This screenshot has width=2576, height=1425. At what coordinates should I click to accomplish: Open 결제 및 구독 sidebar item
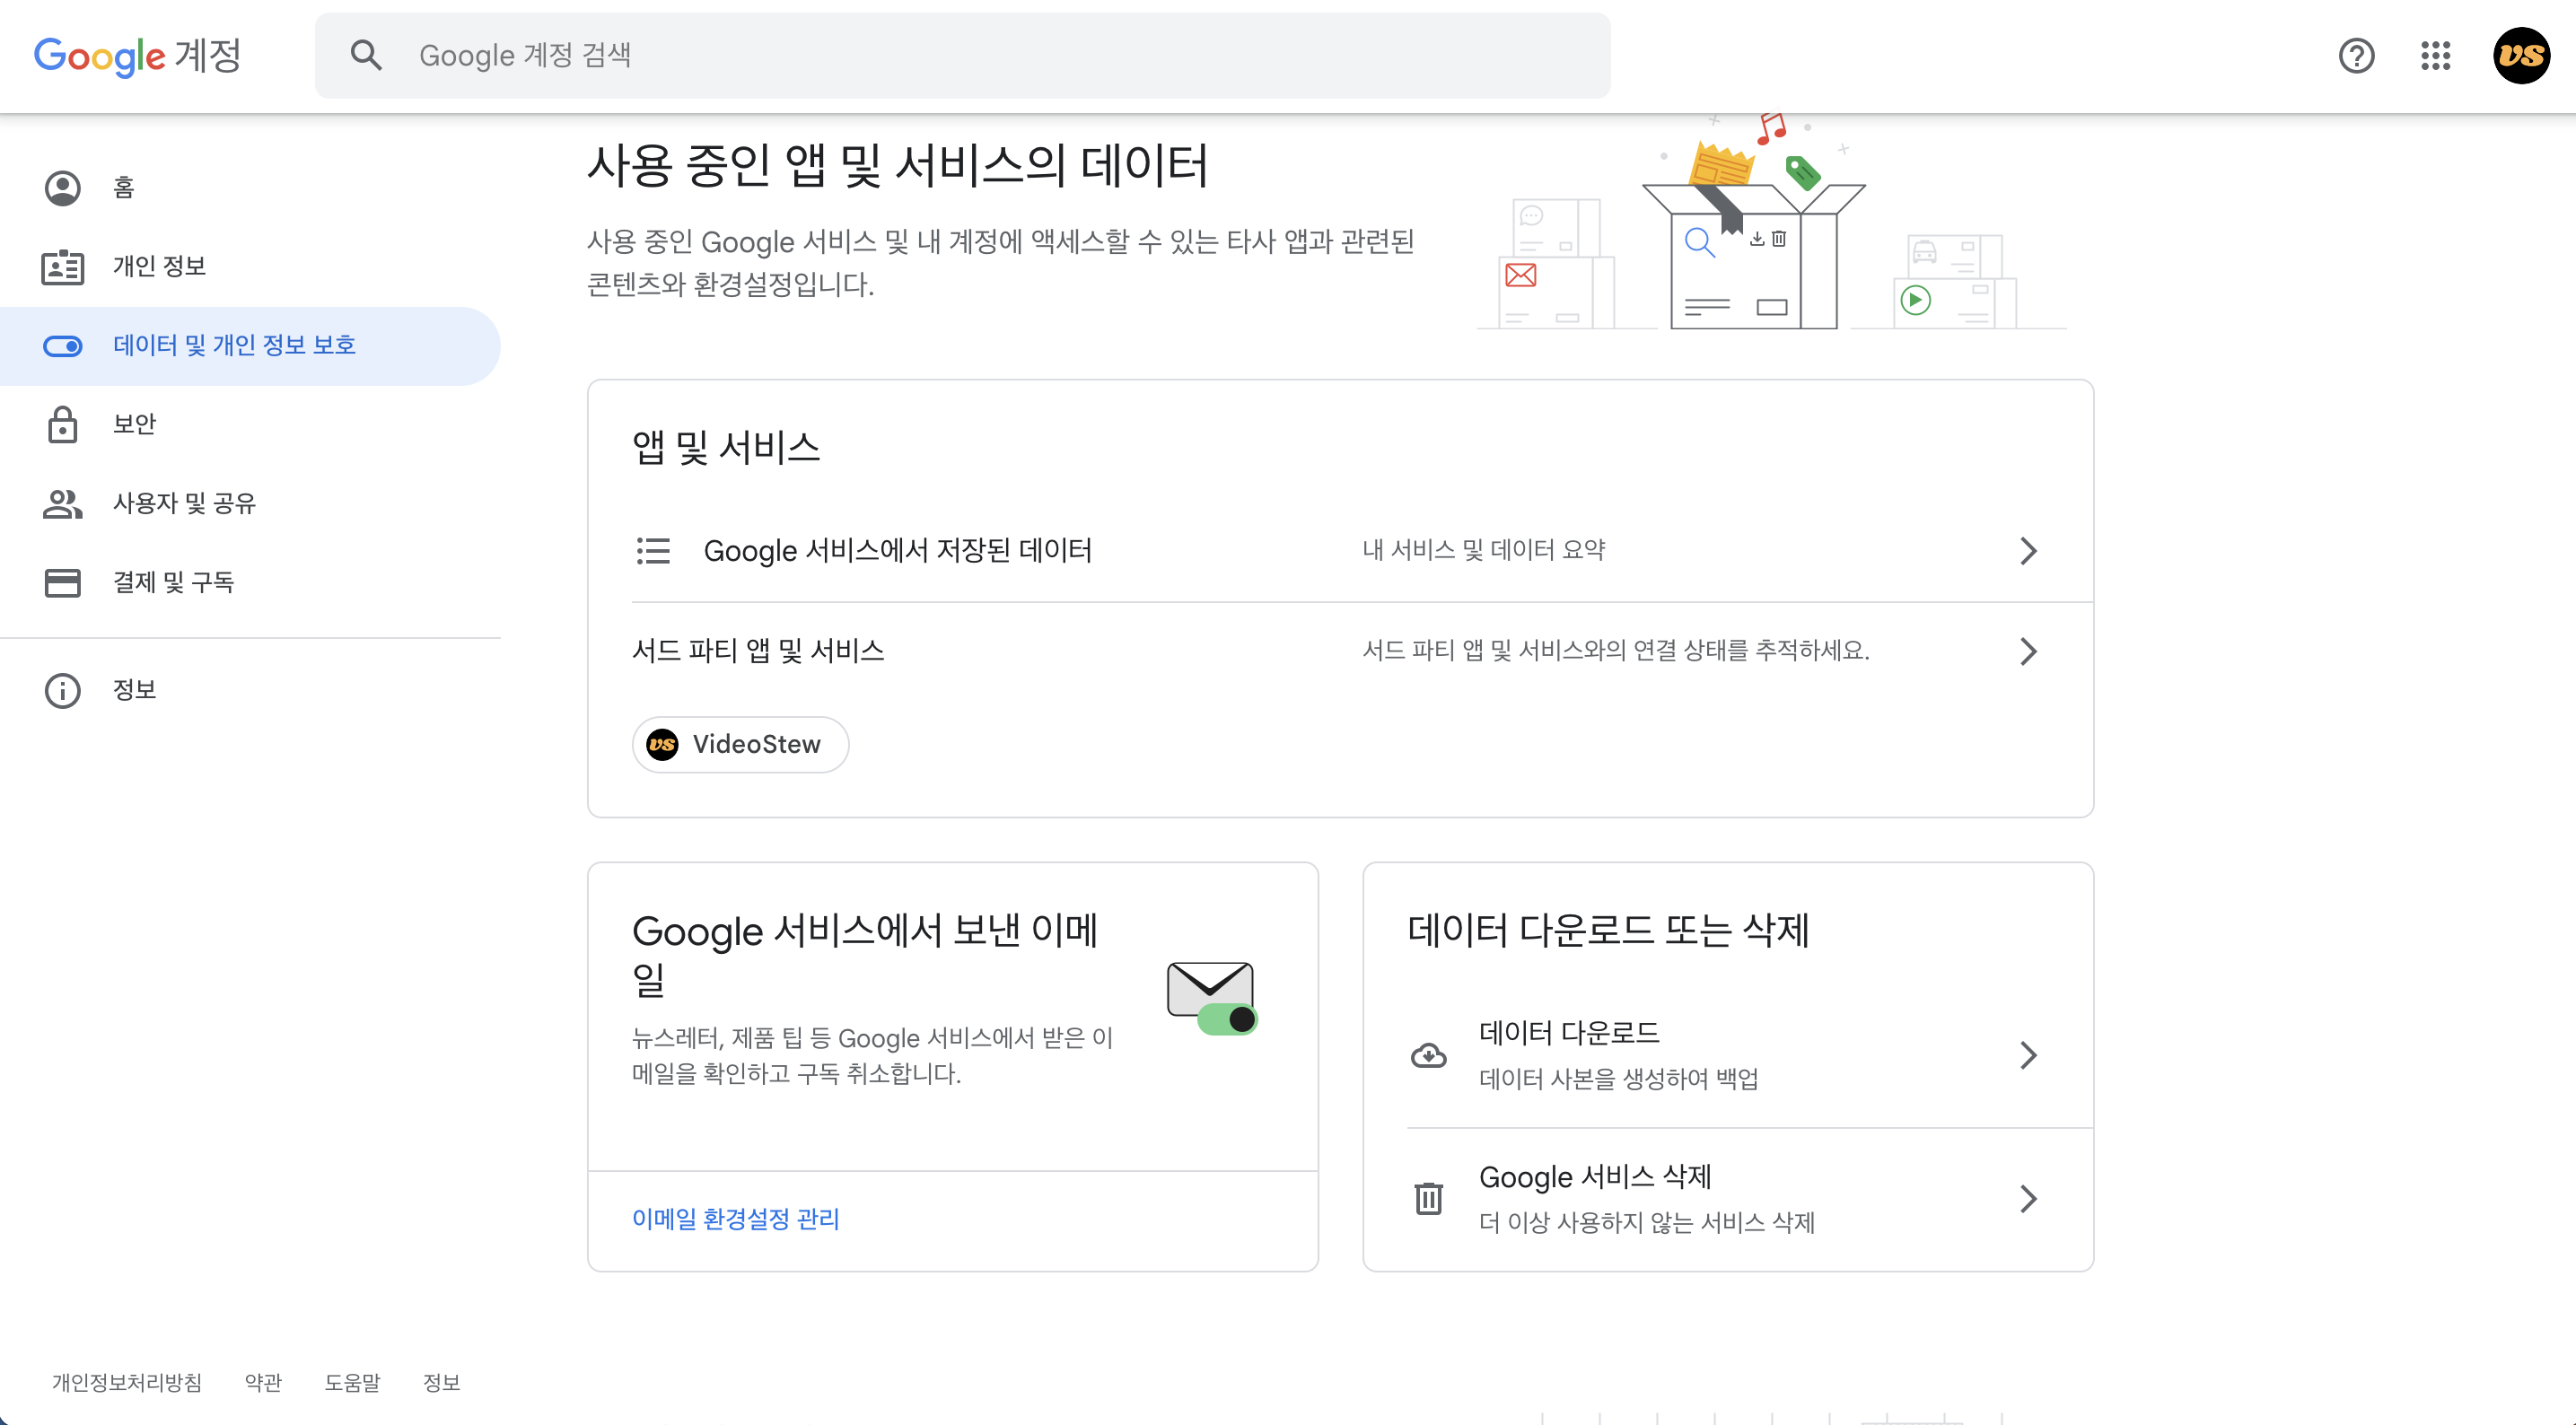[173, 582]
